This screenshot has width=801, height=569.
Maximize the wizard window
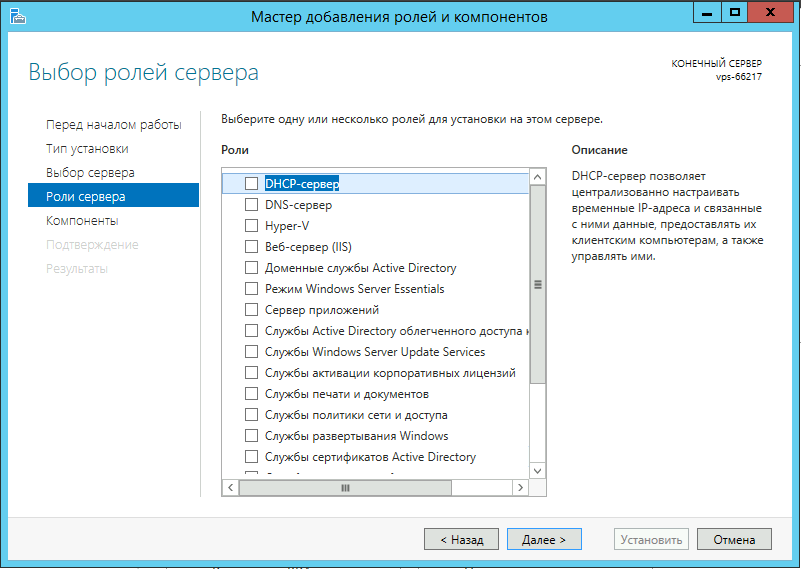[x=735, y=12]
